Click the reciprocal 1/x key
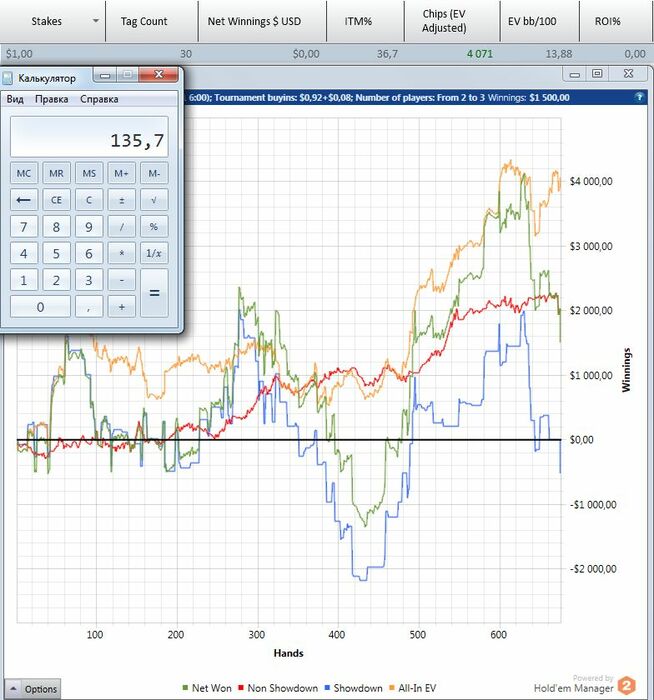The height and width of the screenshot is (700, 654). (154, 253)
